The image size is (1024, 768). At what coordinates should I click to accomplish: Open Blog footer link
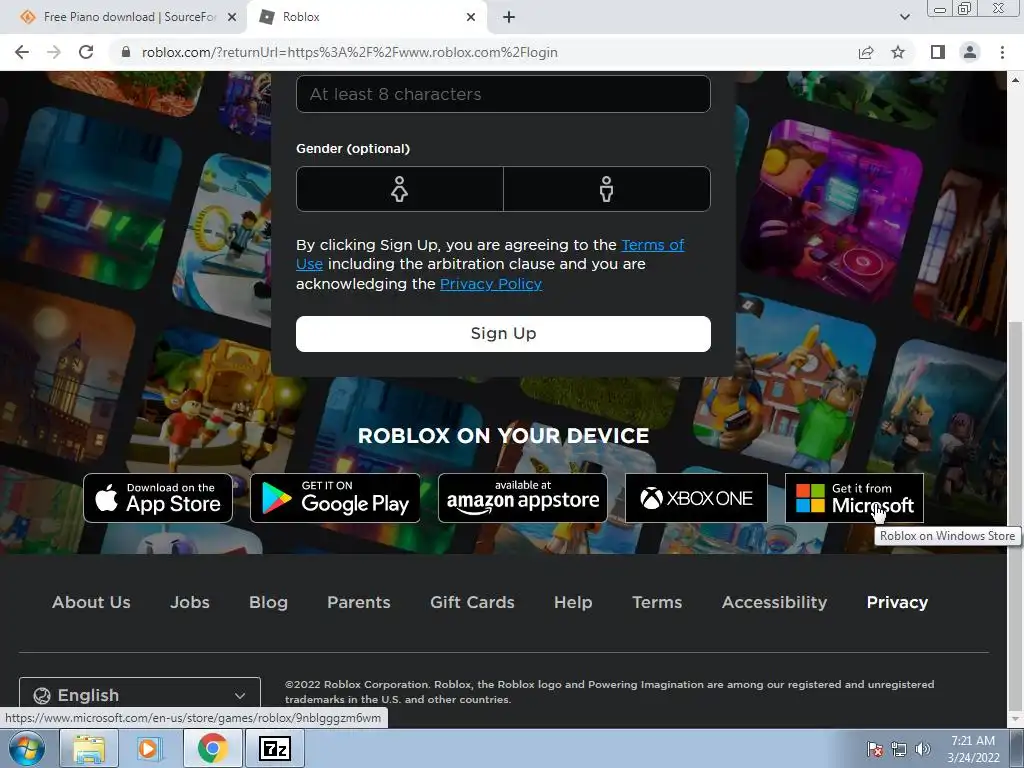tap(268, 602)
